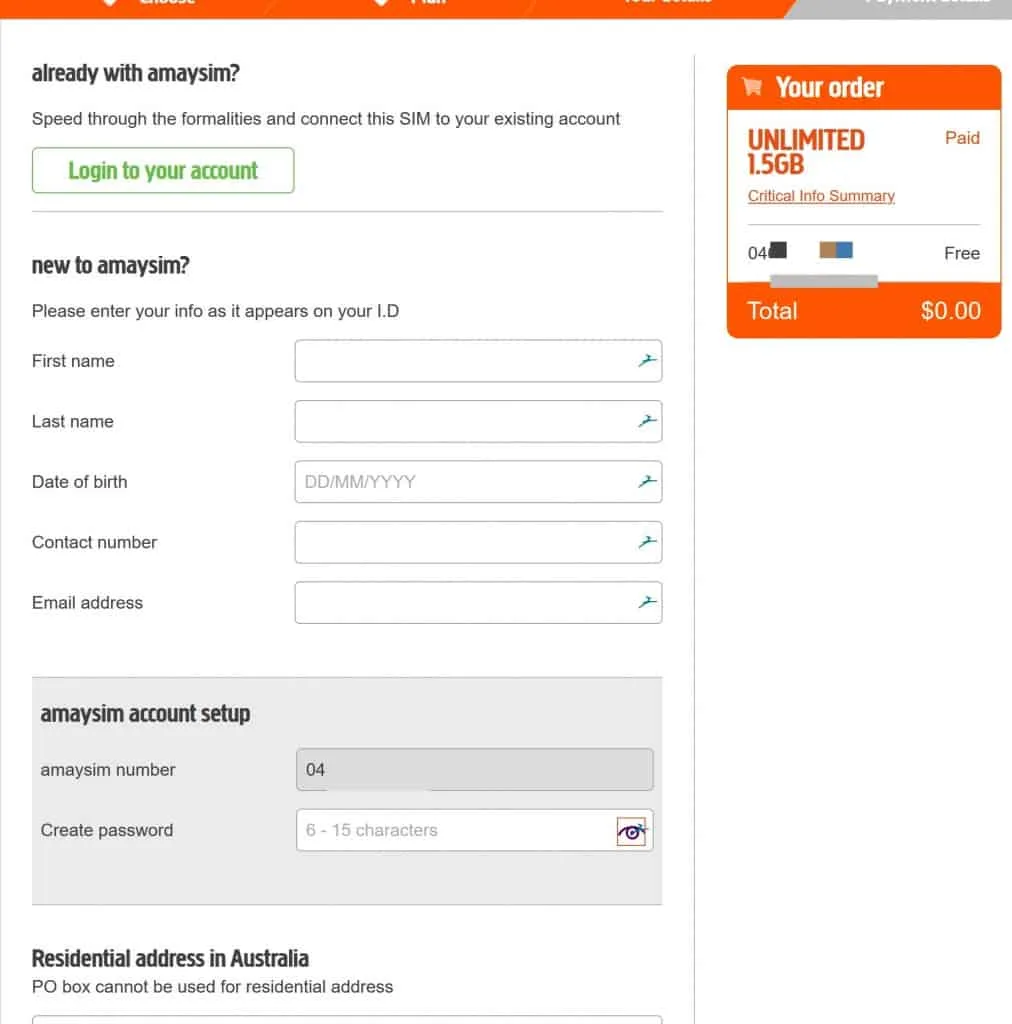Click the autofill icon in Contact number field
1012x1024 pixels.
tap(648, 542)
